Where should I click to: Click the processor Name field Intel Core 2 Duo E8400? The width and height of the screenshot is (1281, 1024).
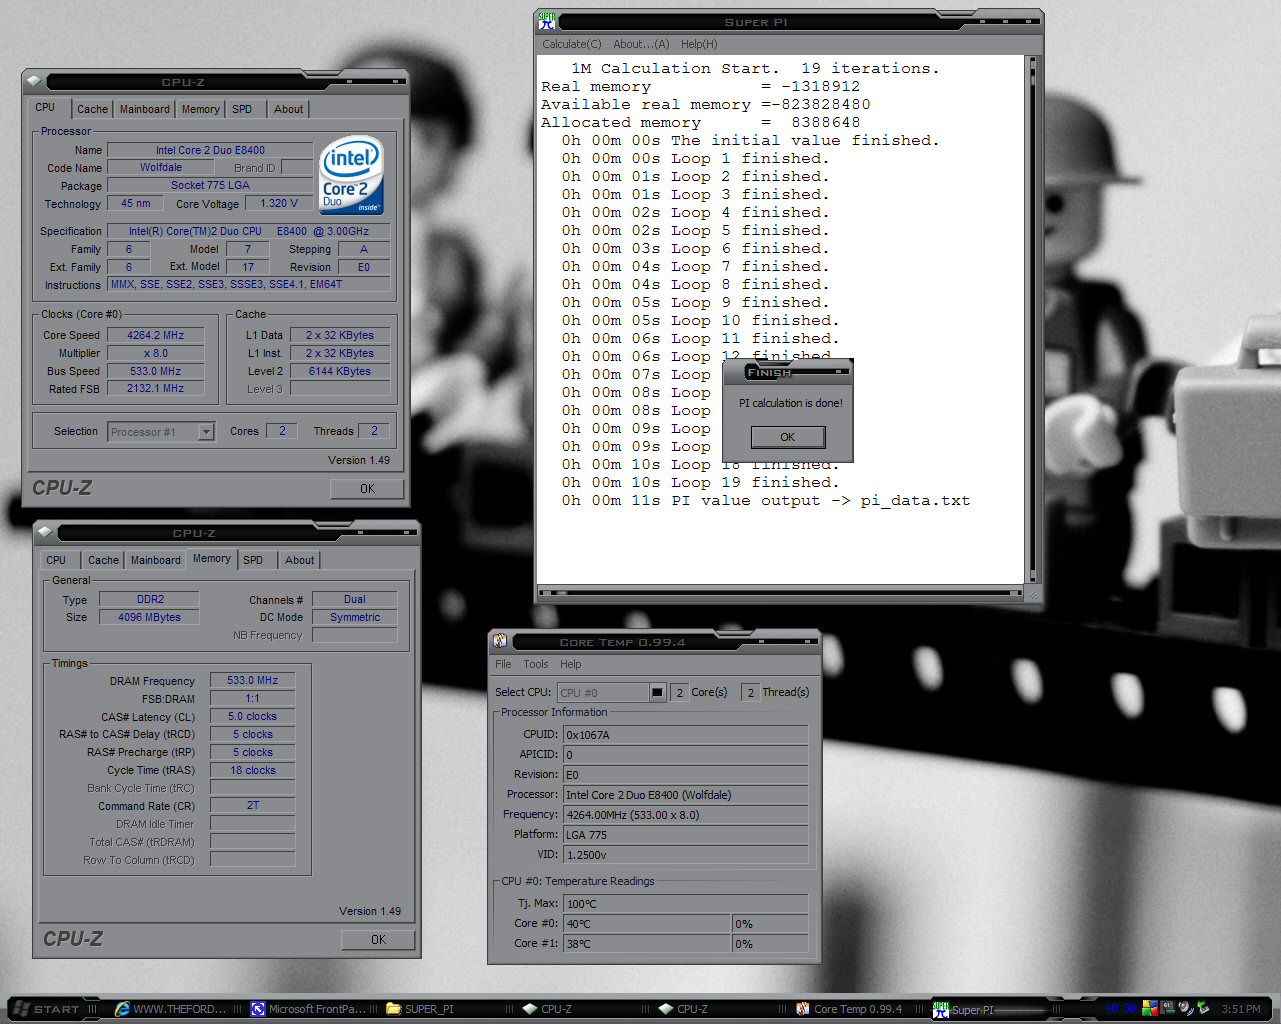(x=210, y=150)
